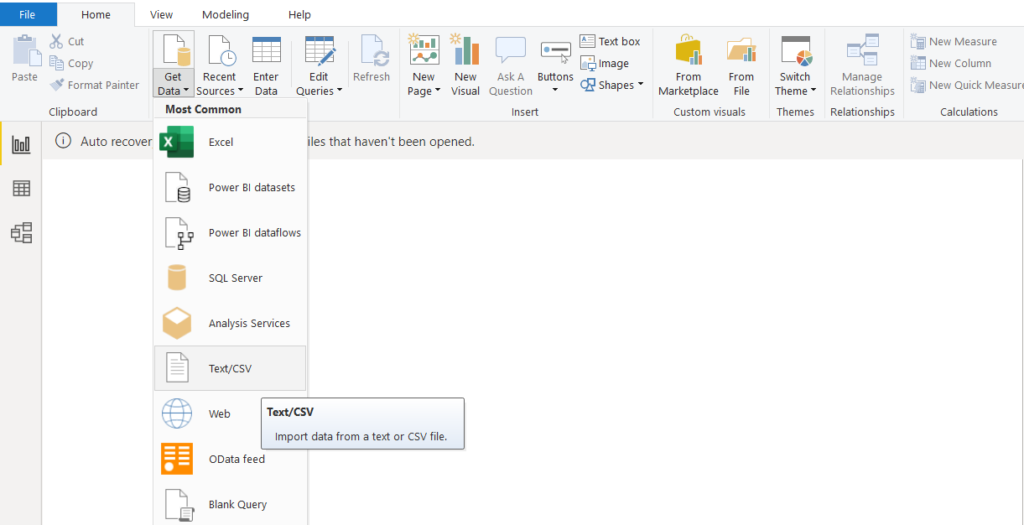1024x525 pixels.
Task: Choose Analysis Services data source
Action: 230,323
